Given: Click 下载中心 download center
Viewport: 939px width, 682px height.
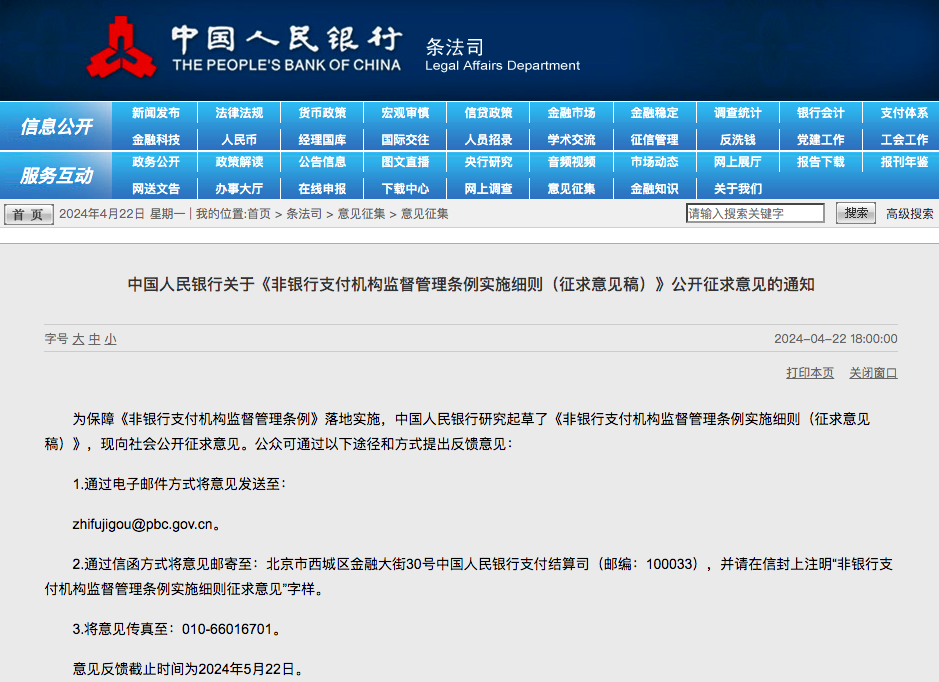Looking at the screenshot, I should tap(405, 188).
